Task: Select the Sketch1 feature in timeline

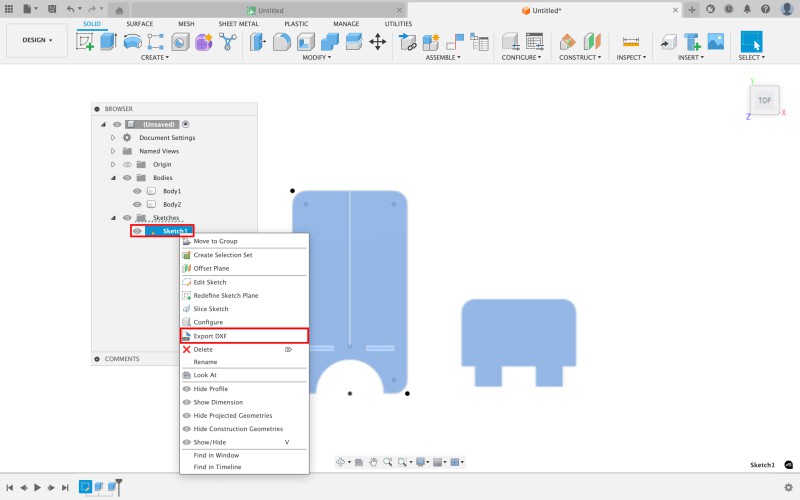Action: (85, 487)
